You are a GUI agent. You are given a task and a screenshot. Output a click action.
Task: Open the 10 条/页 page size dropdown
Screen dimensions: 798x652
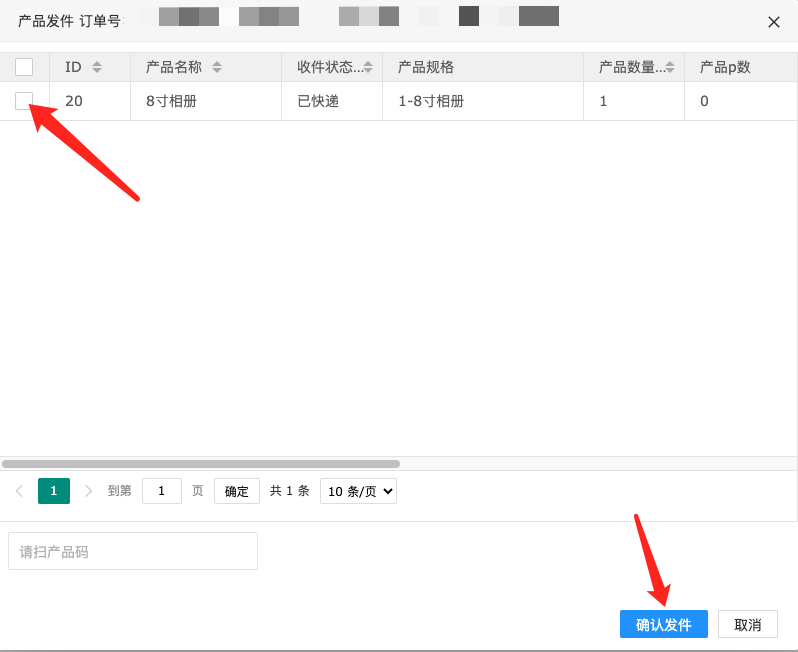click(358, 491)
